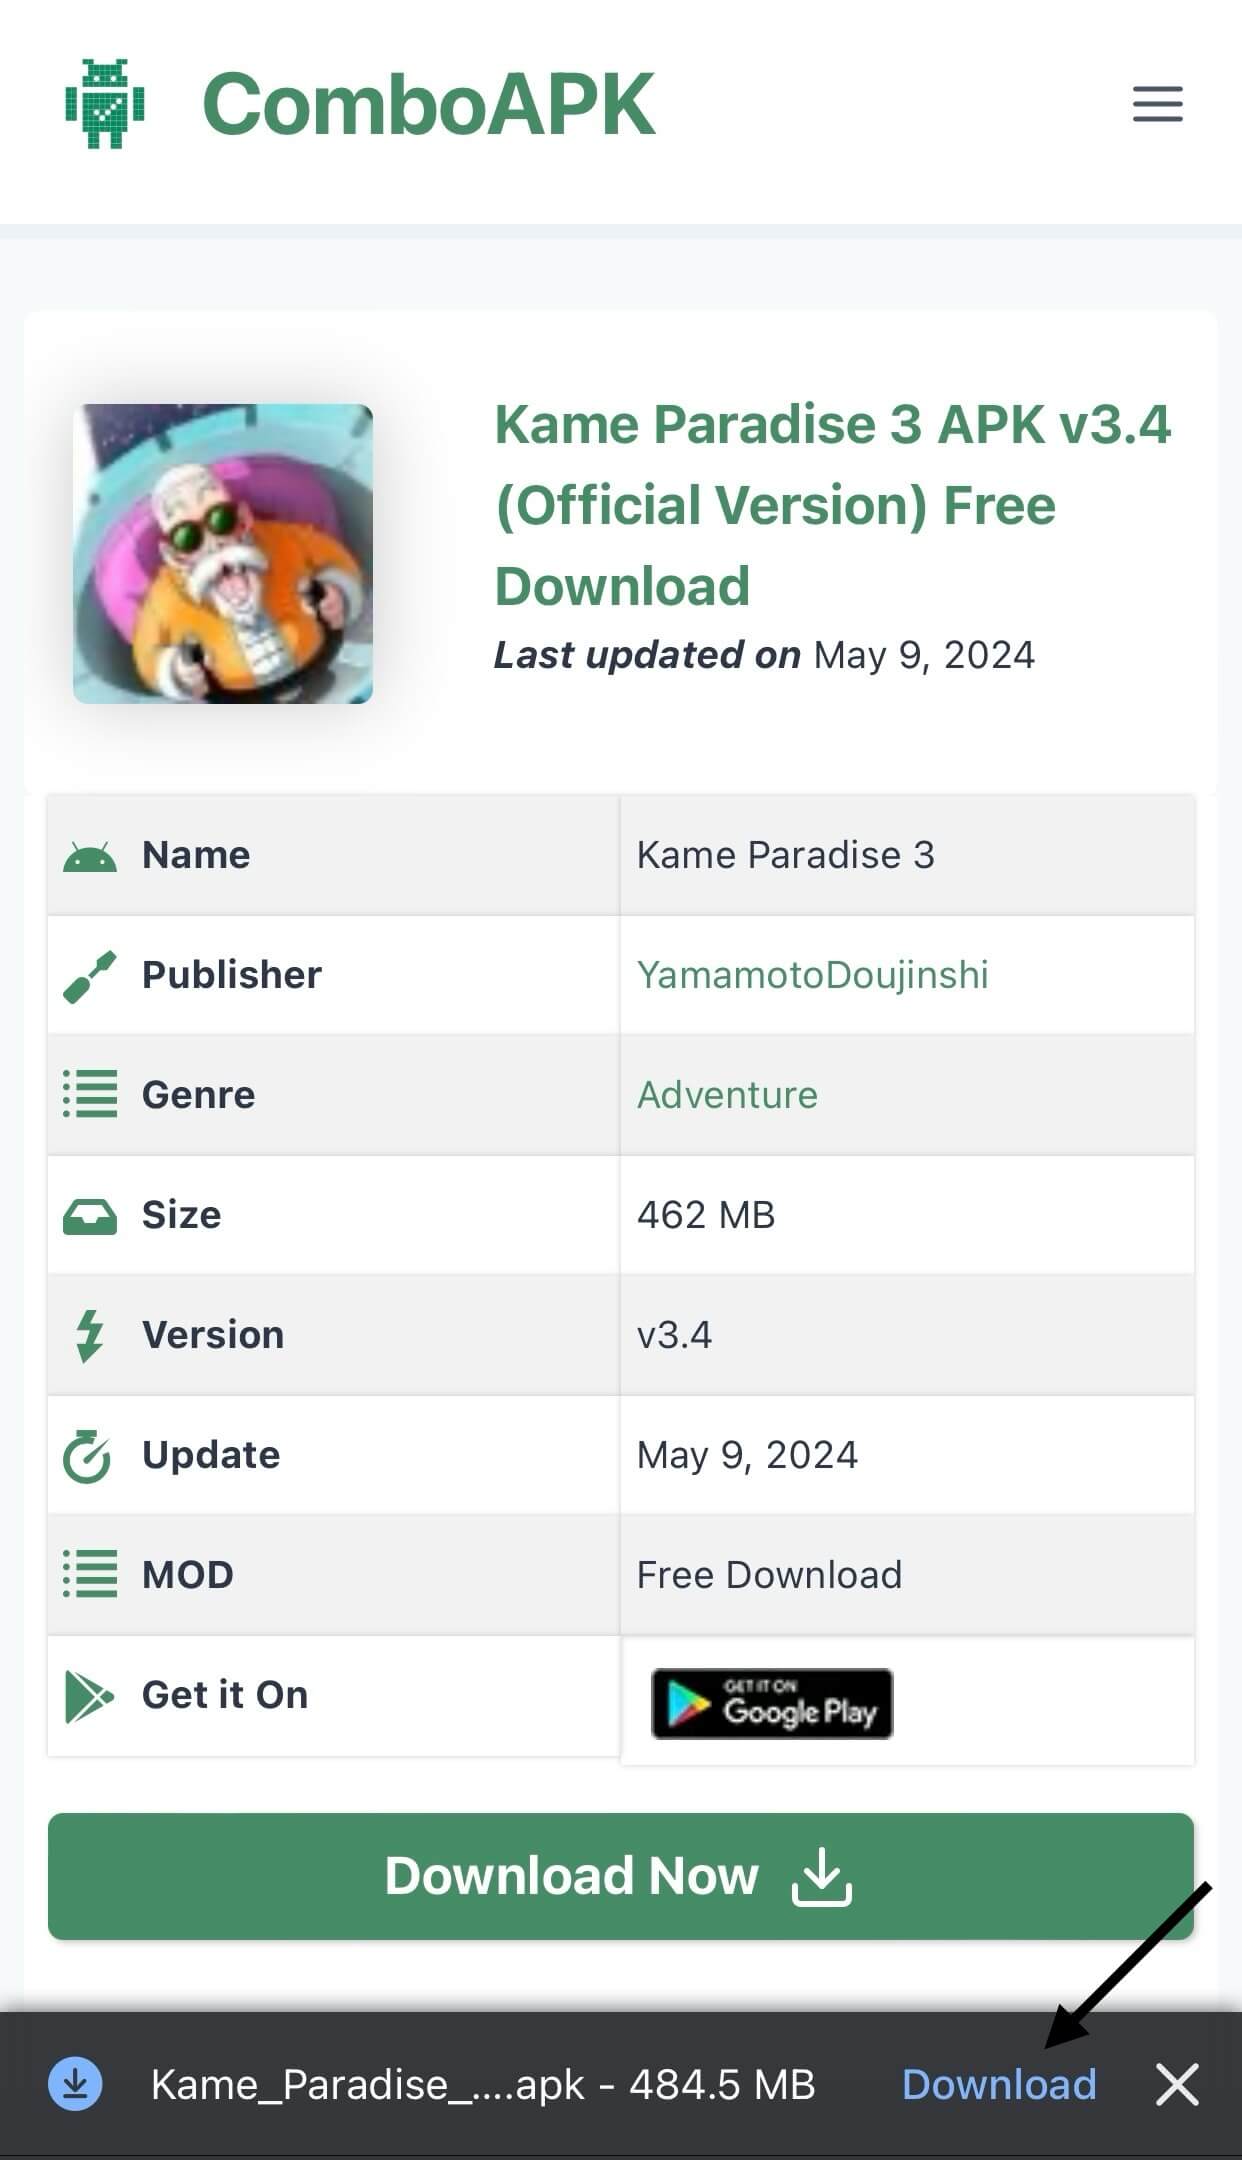The image size is (1242, 2160).
Task: Click the Kame Paradise 3 app thumbnail
Action: coord(224,552)
